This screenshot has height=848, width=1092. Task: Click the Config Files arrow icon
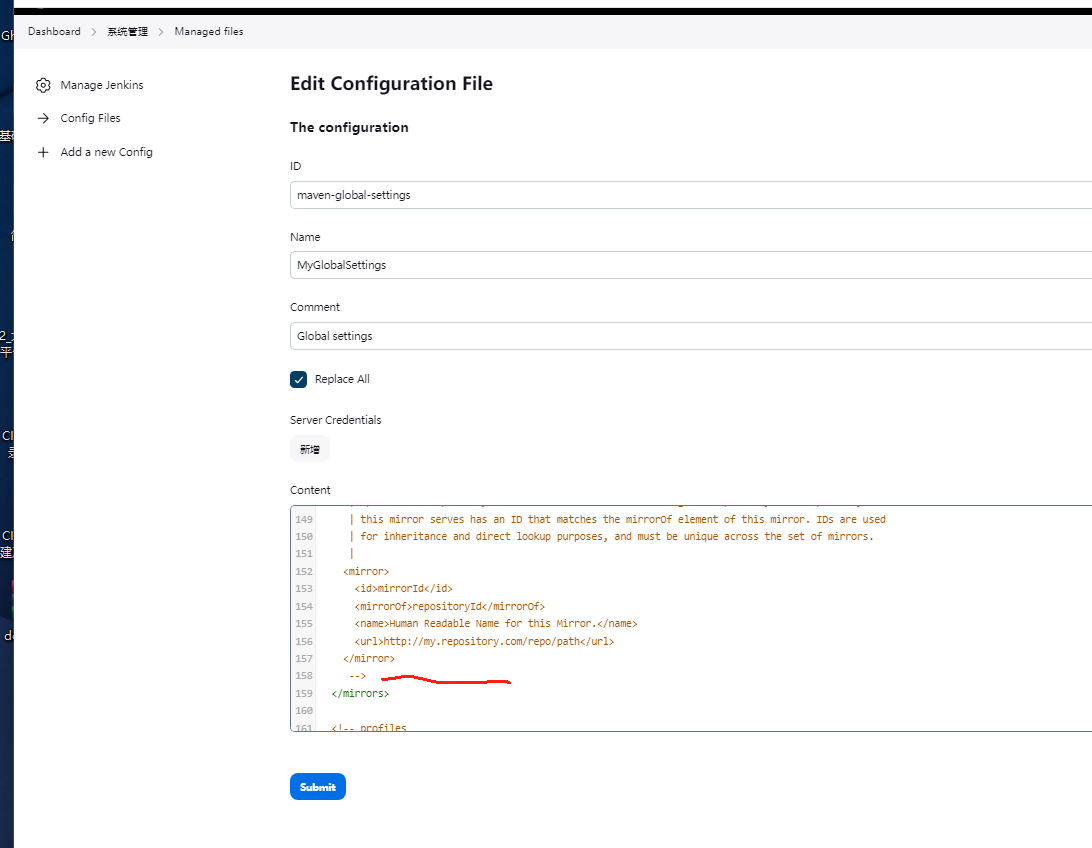click(42, 118)
